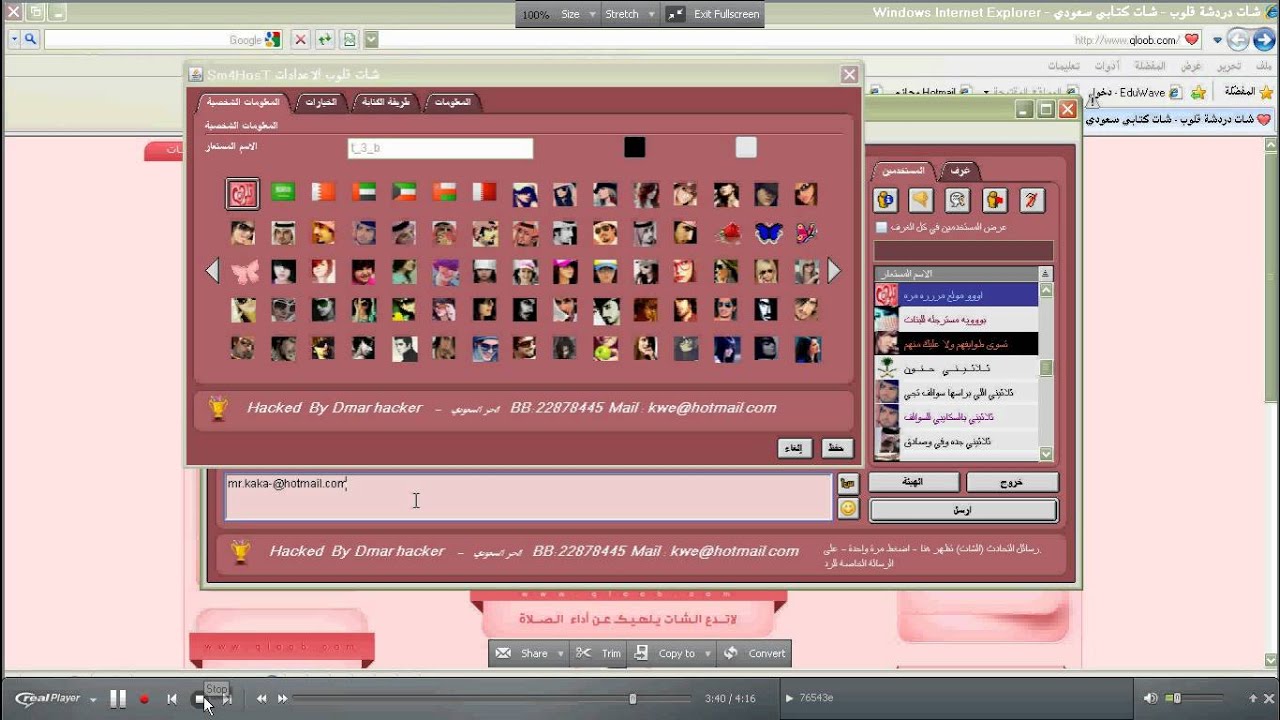Click the cancel button in settings dialog

click(x=795, y=448)
